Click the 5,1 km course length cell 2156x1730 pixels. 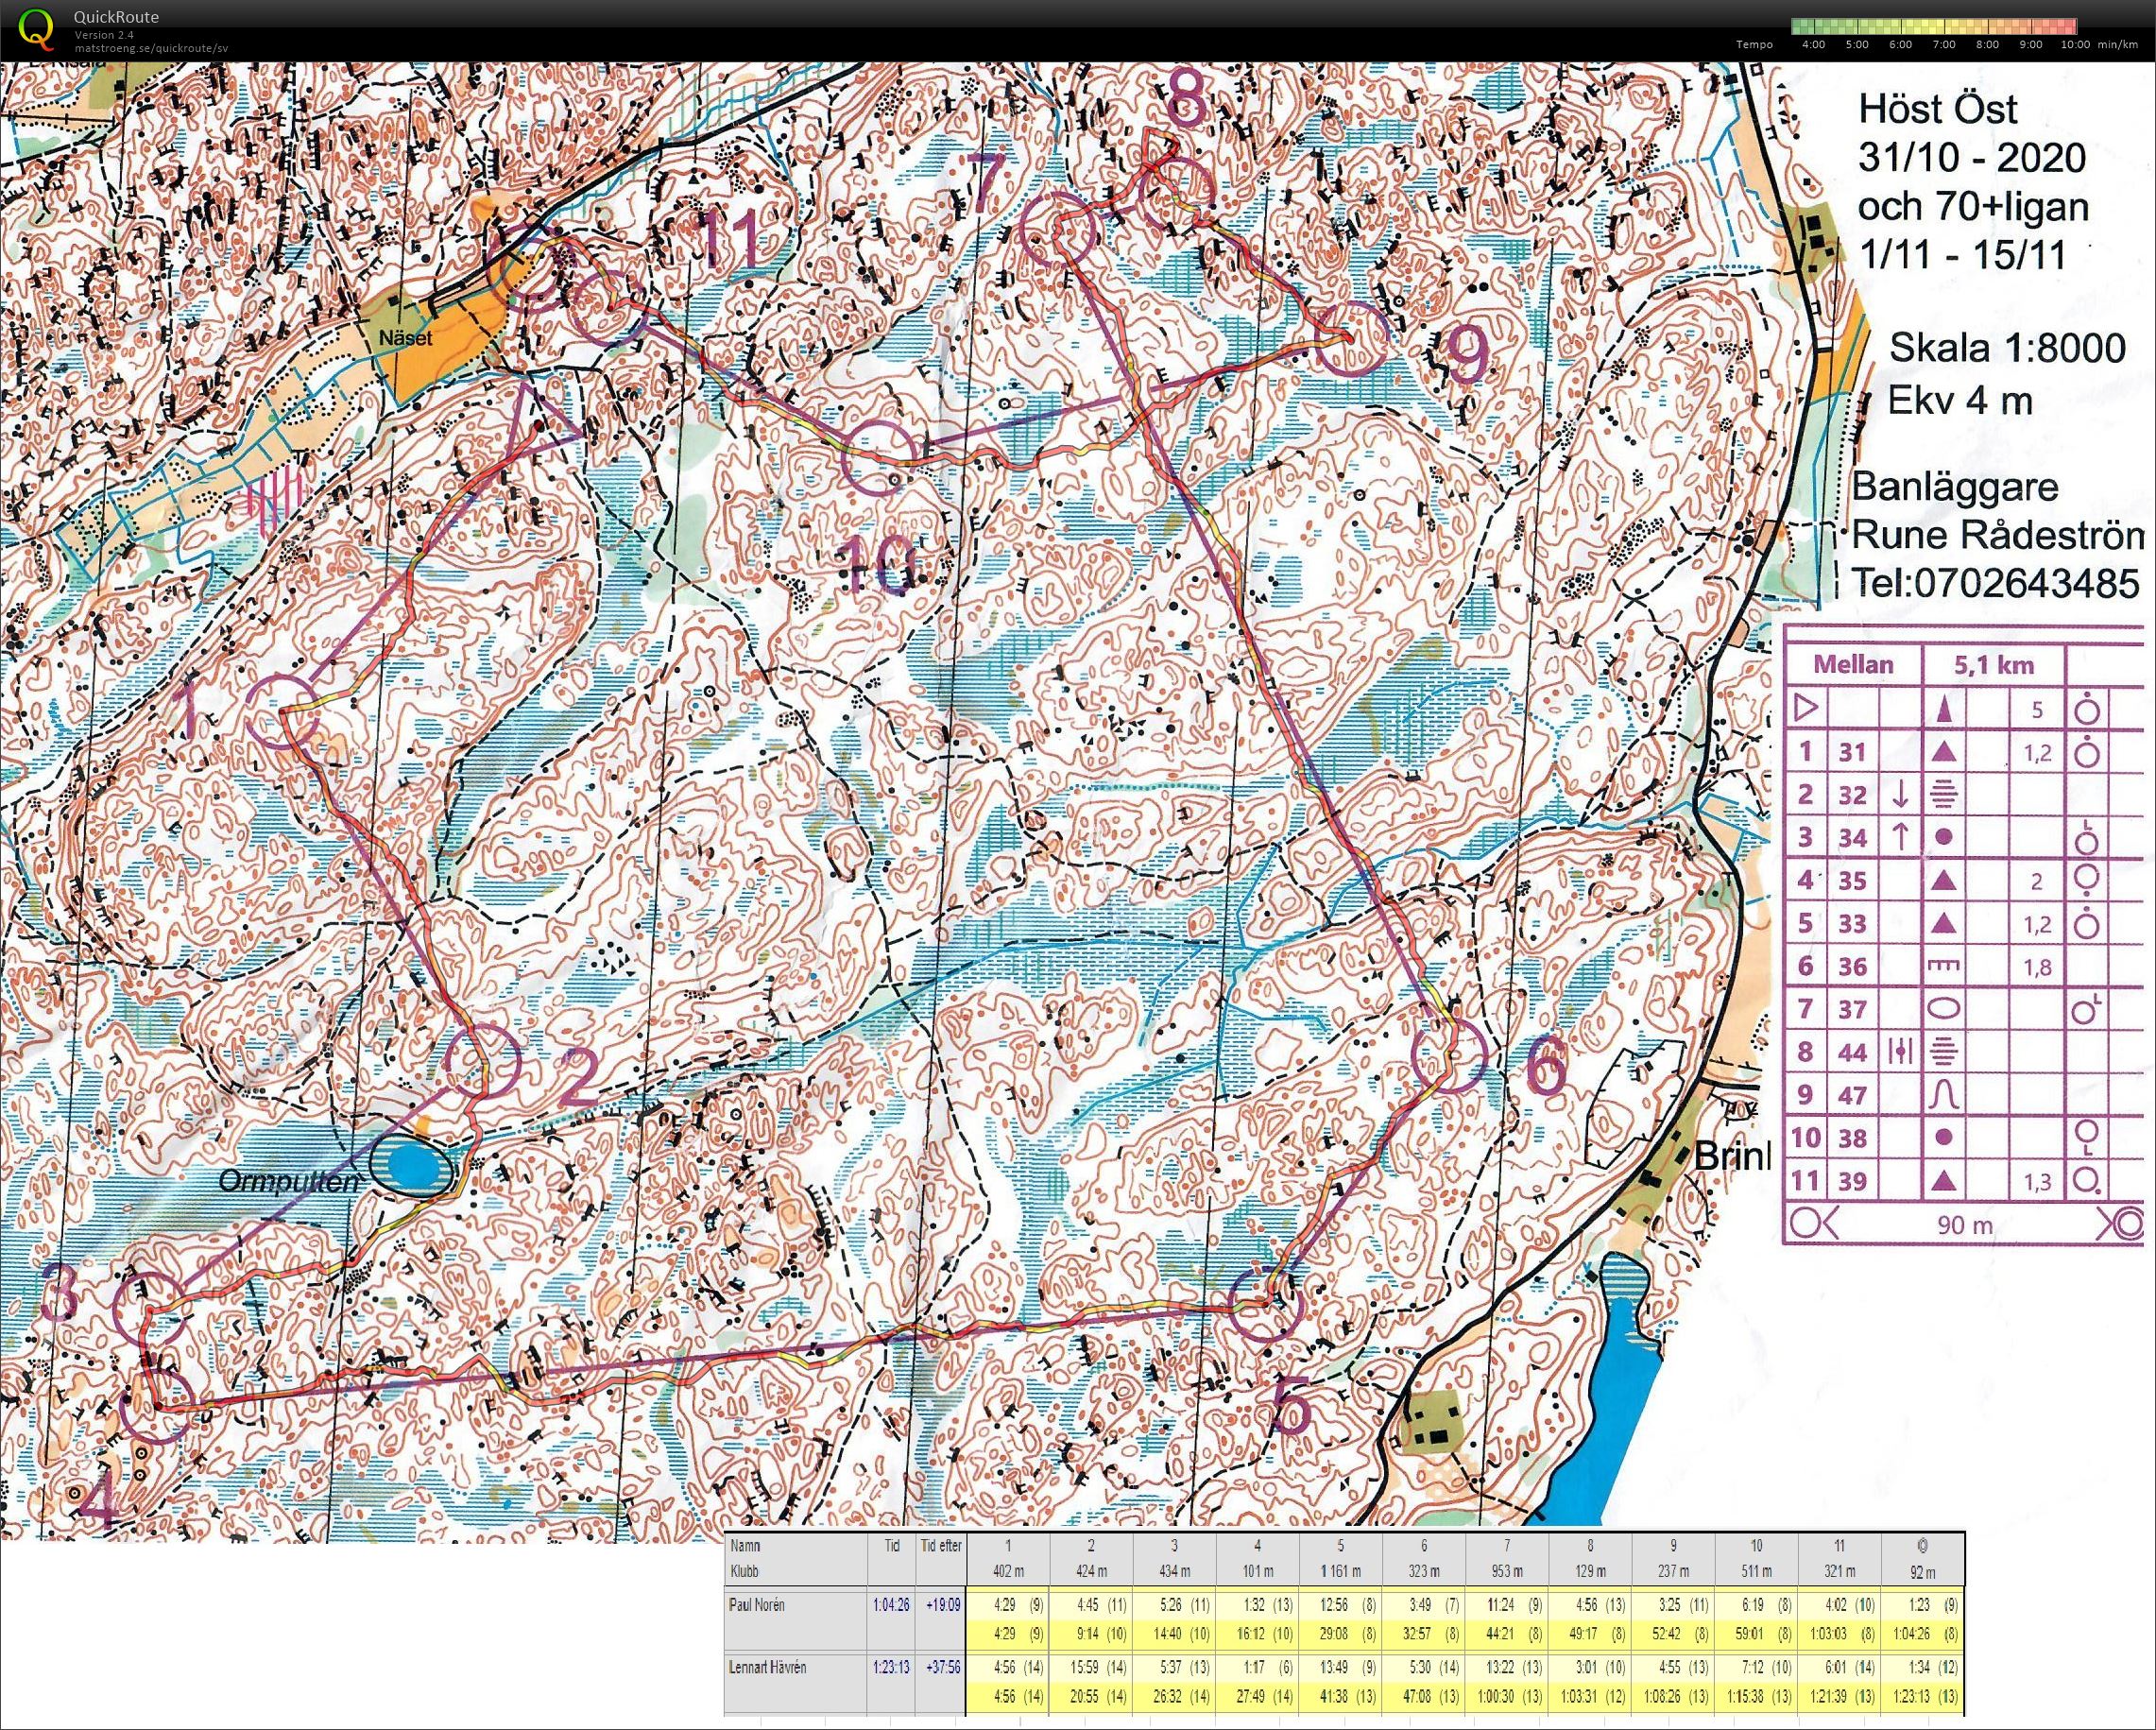[1994, 665]
